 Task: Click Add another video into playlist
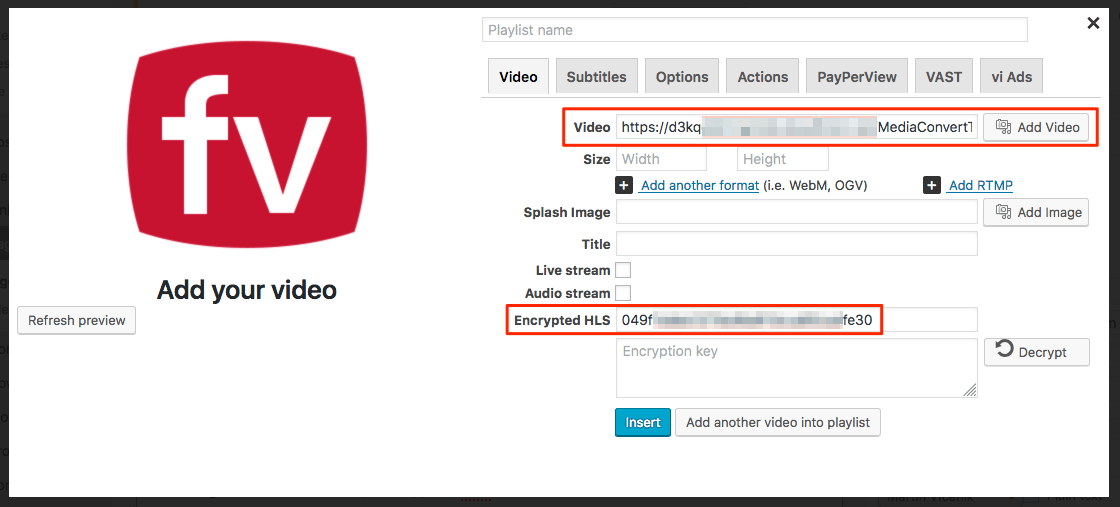coord(778,422)
